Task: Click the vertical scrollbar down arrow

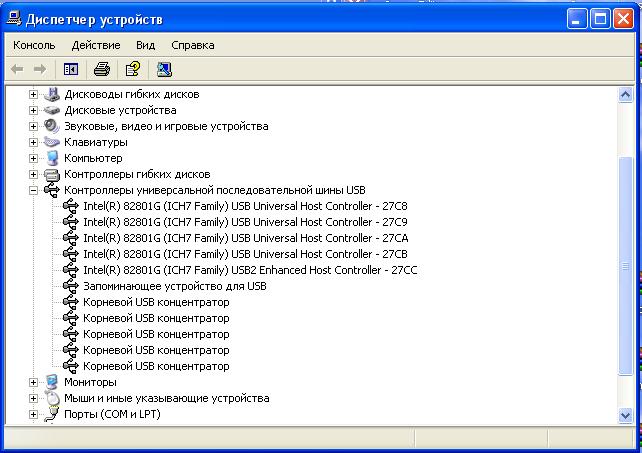Action: click(627, 415)
